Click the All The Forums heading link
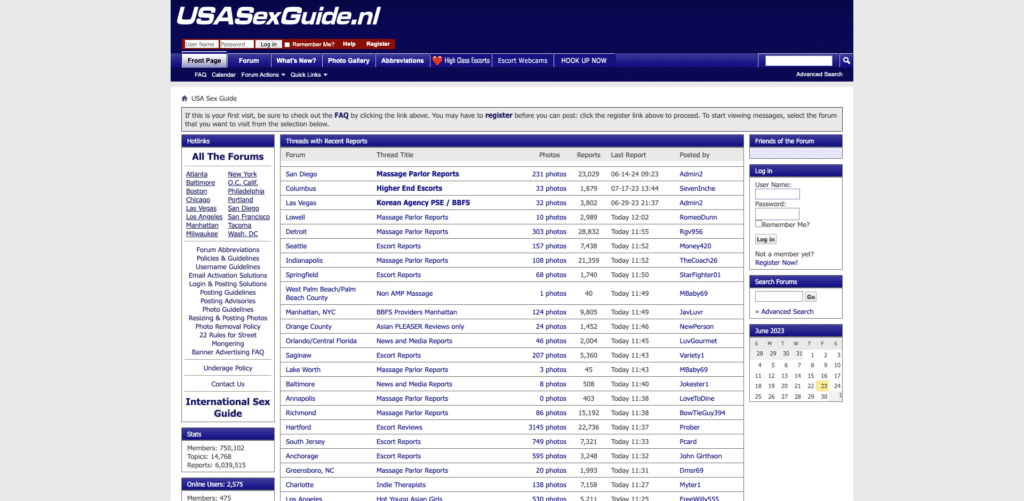 228,157
